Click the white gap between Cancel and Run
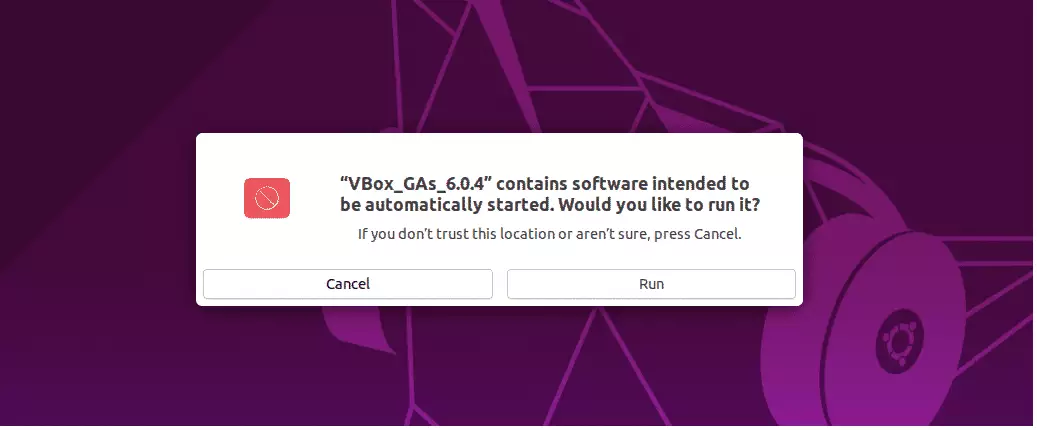This screenshot has height=430, width=1037. [x=499, y=284]
